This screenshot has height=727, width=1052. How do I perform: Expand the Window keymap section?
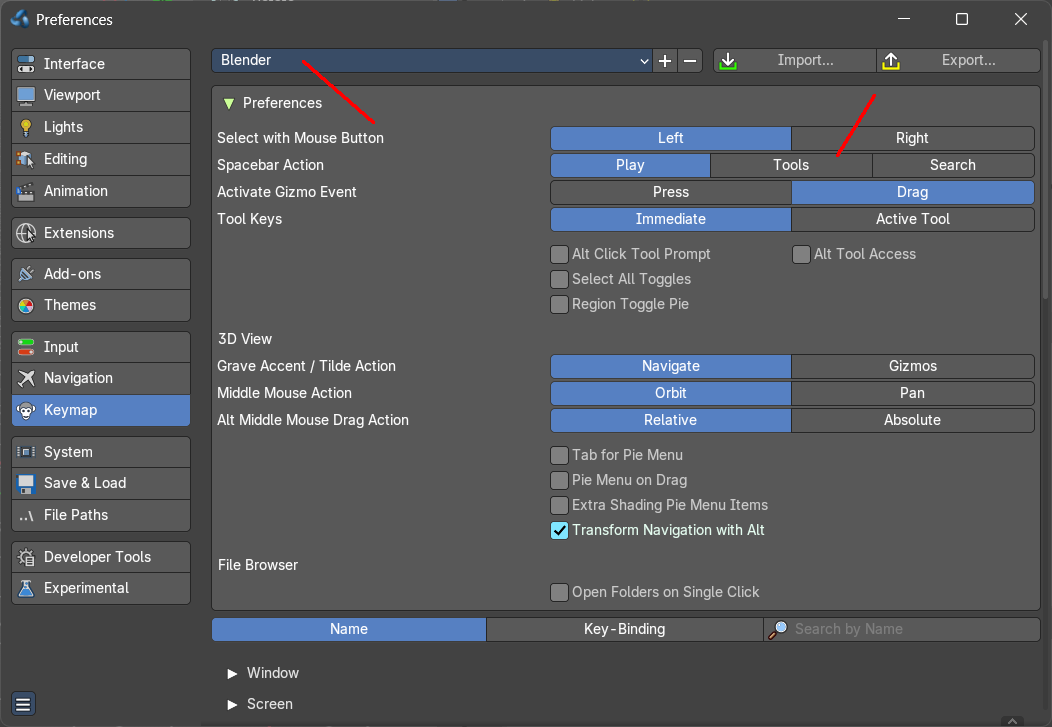point(232,673)
